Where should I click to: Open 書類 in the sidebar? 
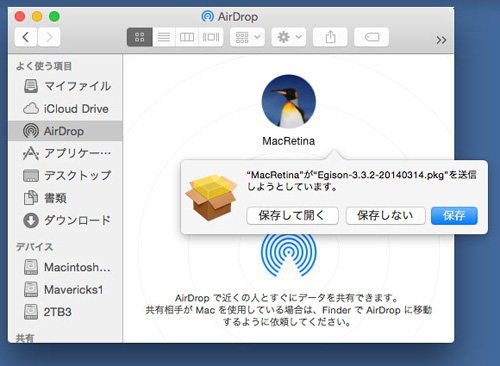point(65,198)
